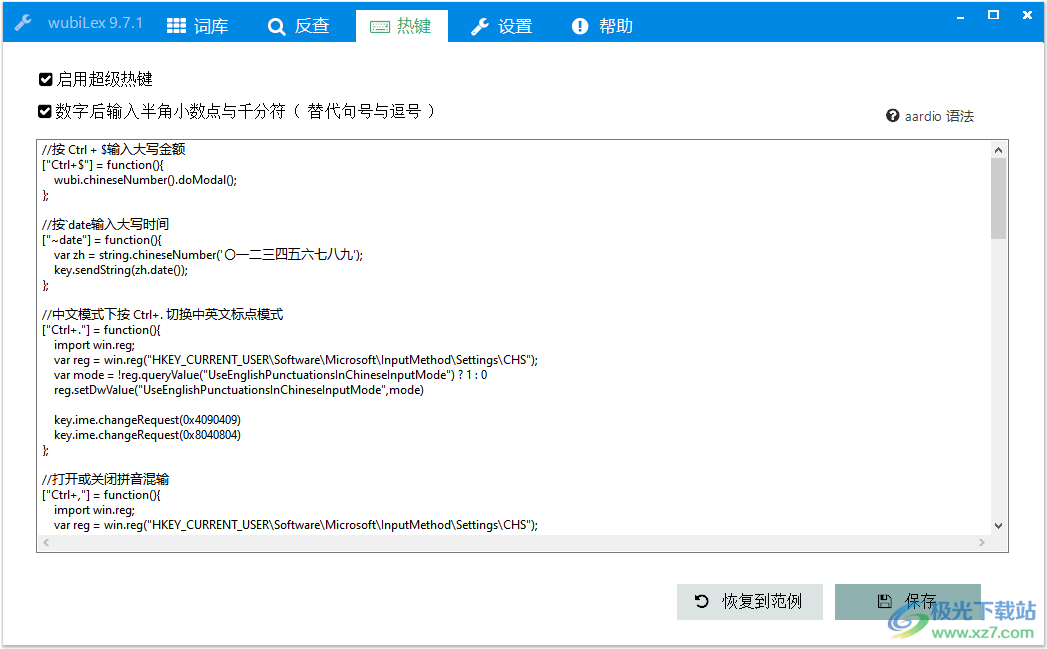
Task: Click the horizontal scrollbar right arrow
Action: tap(983, 541)
